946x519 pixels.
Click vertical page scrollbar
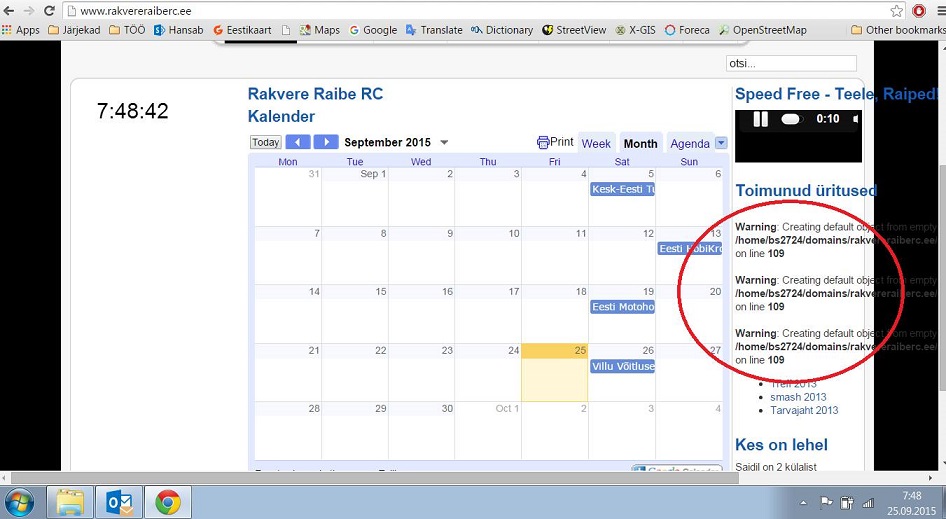[x=942, y=278]
